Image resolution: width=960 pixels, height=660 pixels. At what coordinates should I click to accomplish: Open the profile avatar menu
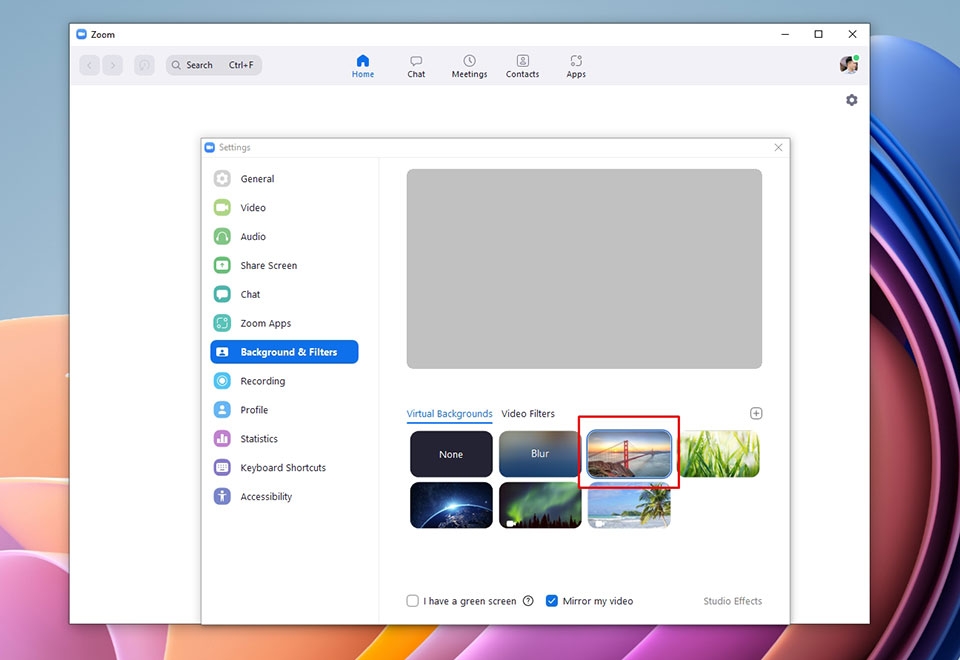(849, 64)
